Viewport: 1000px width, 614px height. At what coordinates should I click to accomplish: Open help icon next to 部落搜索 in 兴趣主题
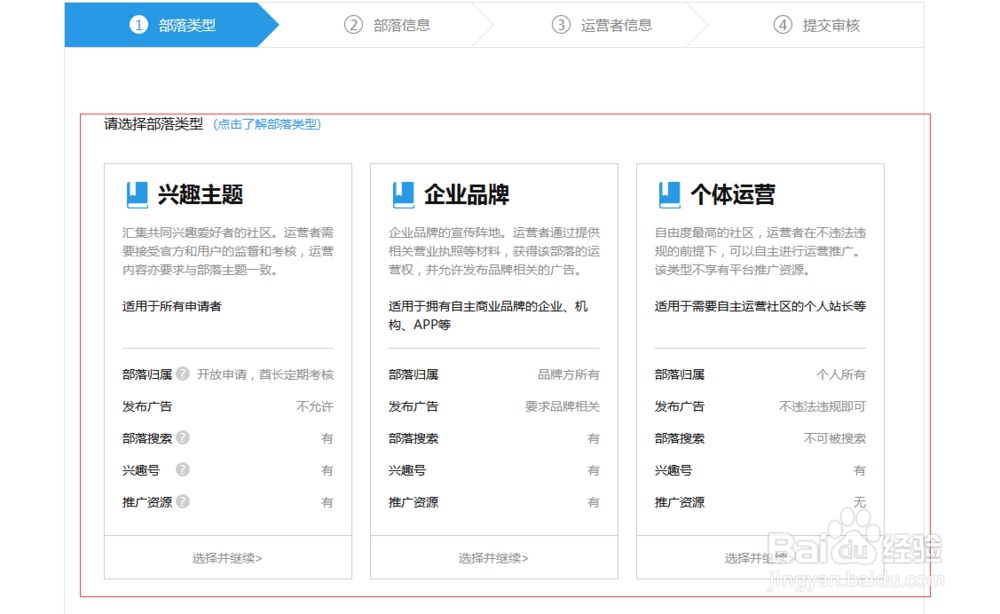click(x=183, y=437)
